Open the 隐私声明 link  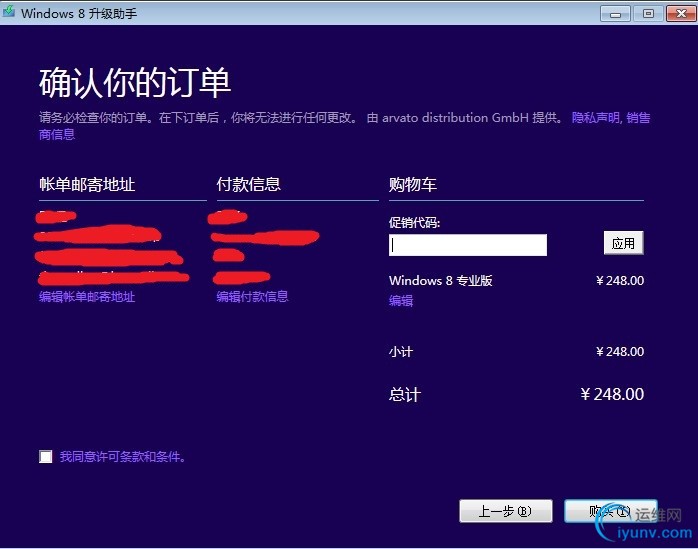point(596,118)
